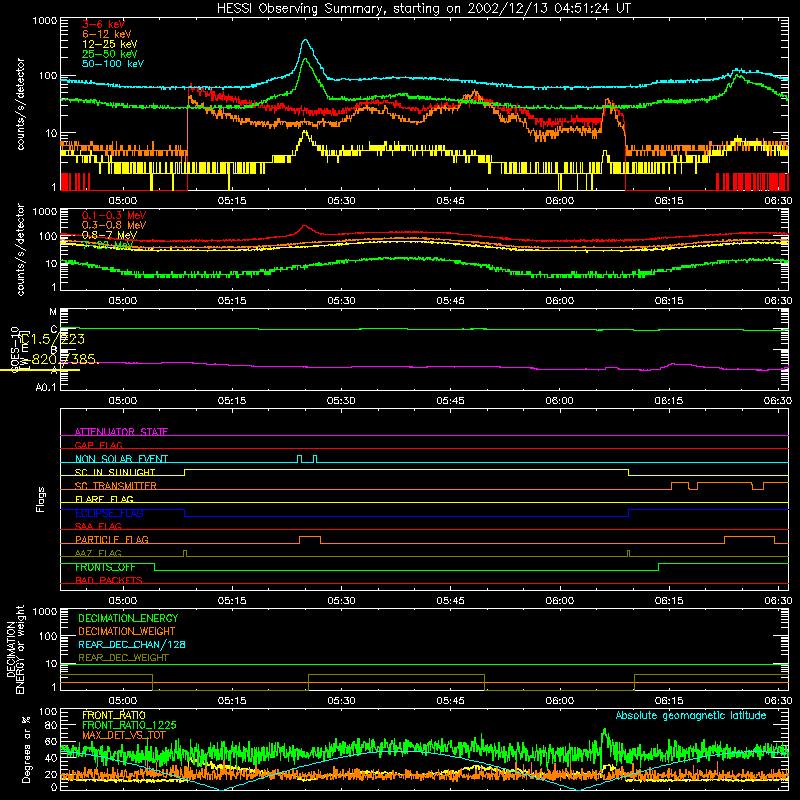The height and width of the screenshot is (800, 800).
Task: Click the green FRONT_RATIO_1225 legend label
Action: pos(129,725)
